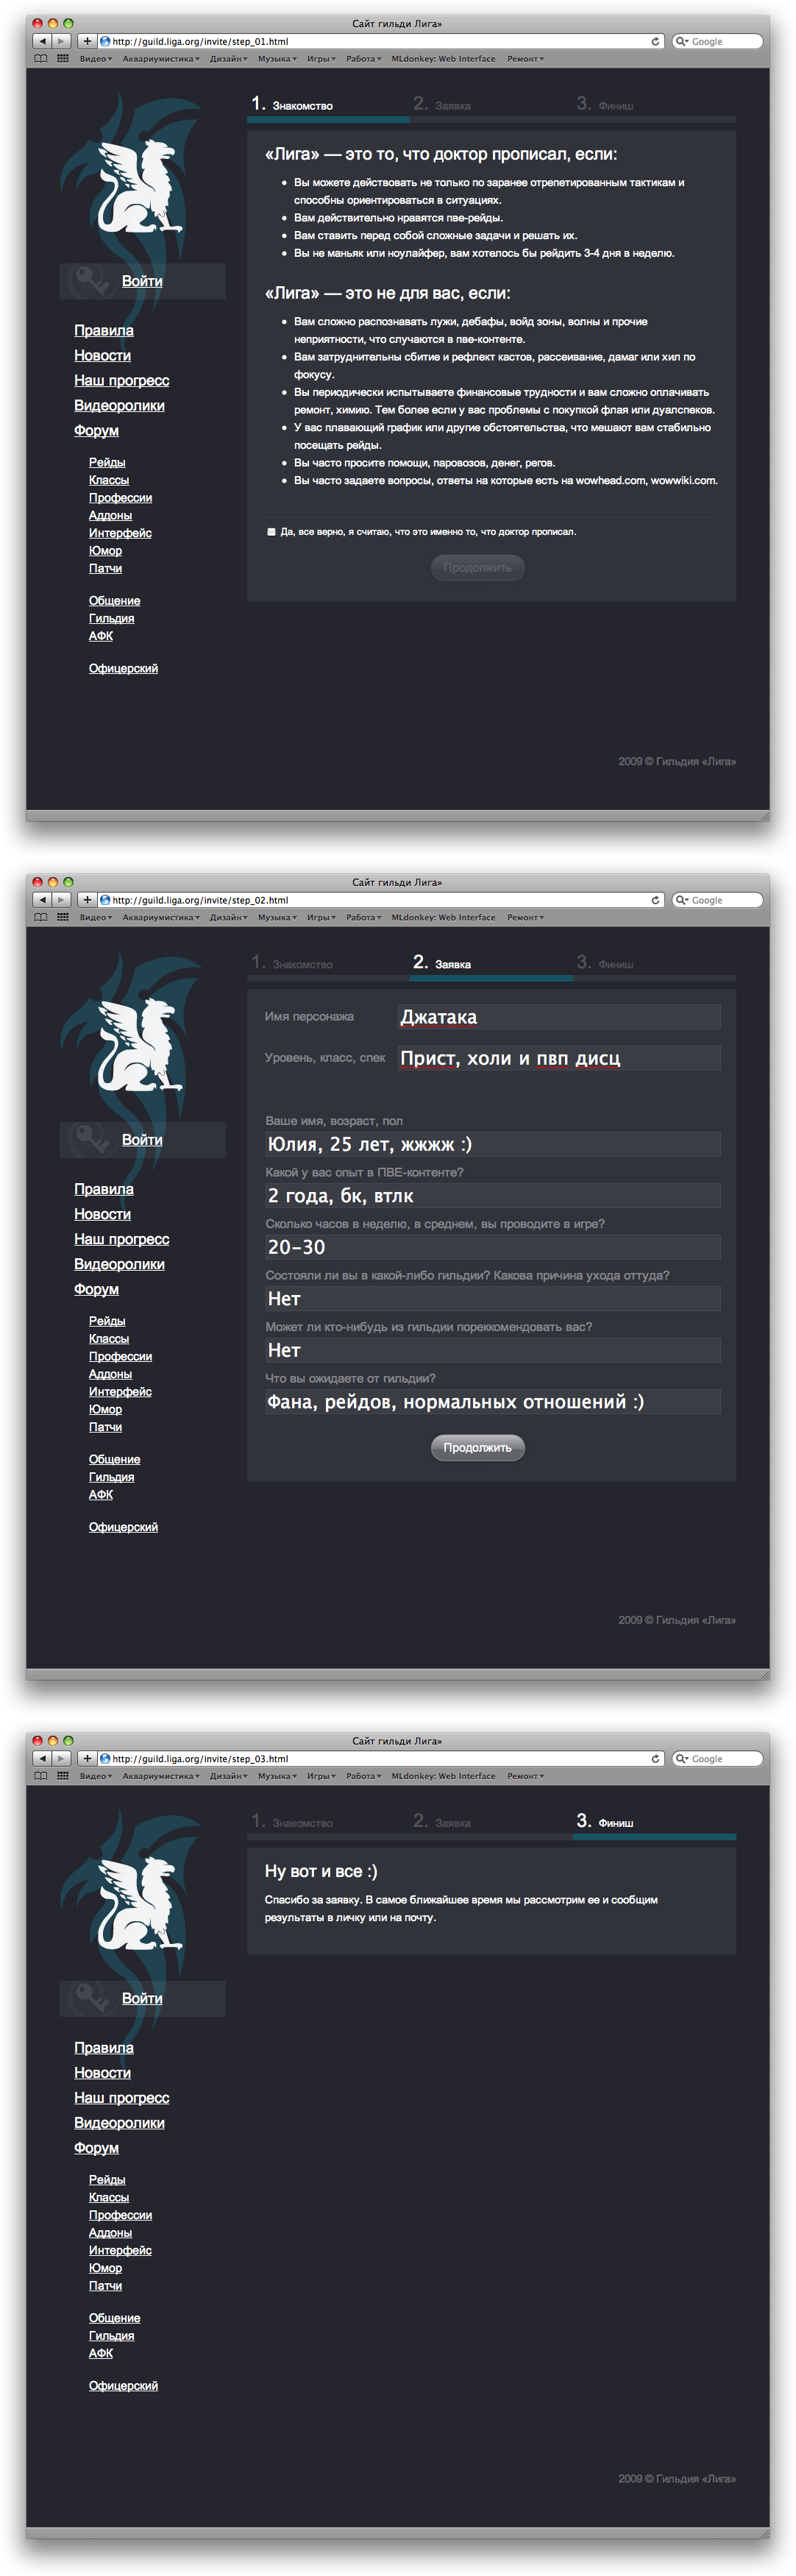Focus PvE experience field containing '2 года, бк, втлк'
Image resolution: width=796 pixels, height=2576 pixels.
pos(492,1196)
